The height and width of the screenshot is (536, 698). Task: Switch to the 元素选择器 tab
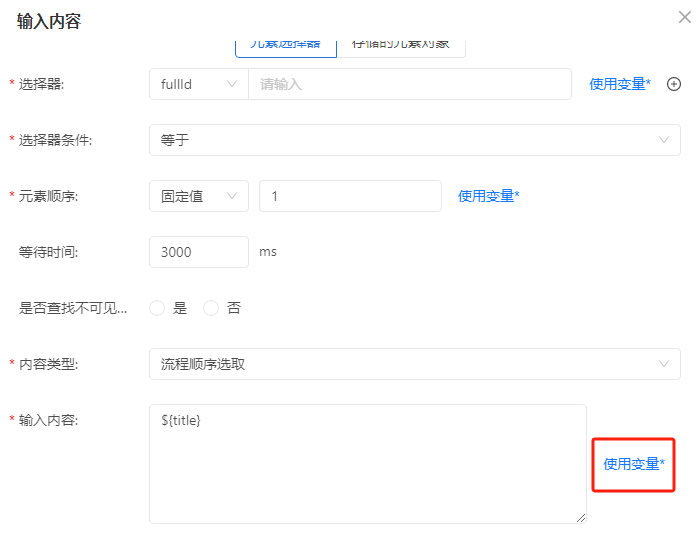[x=285, y=46]
